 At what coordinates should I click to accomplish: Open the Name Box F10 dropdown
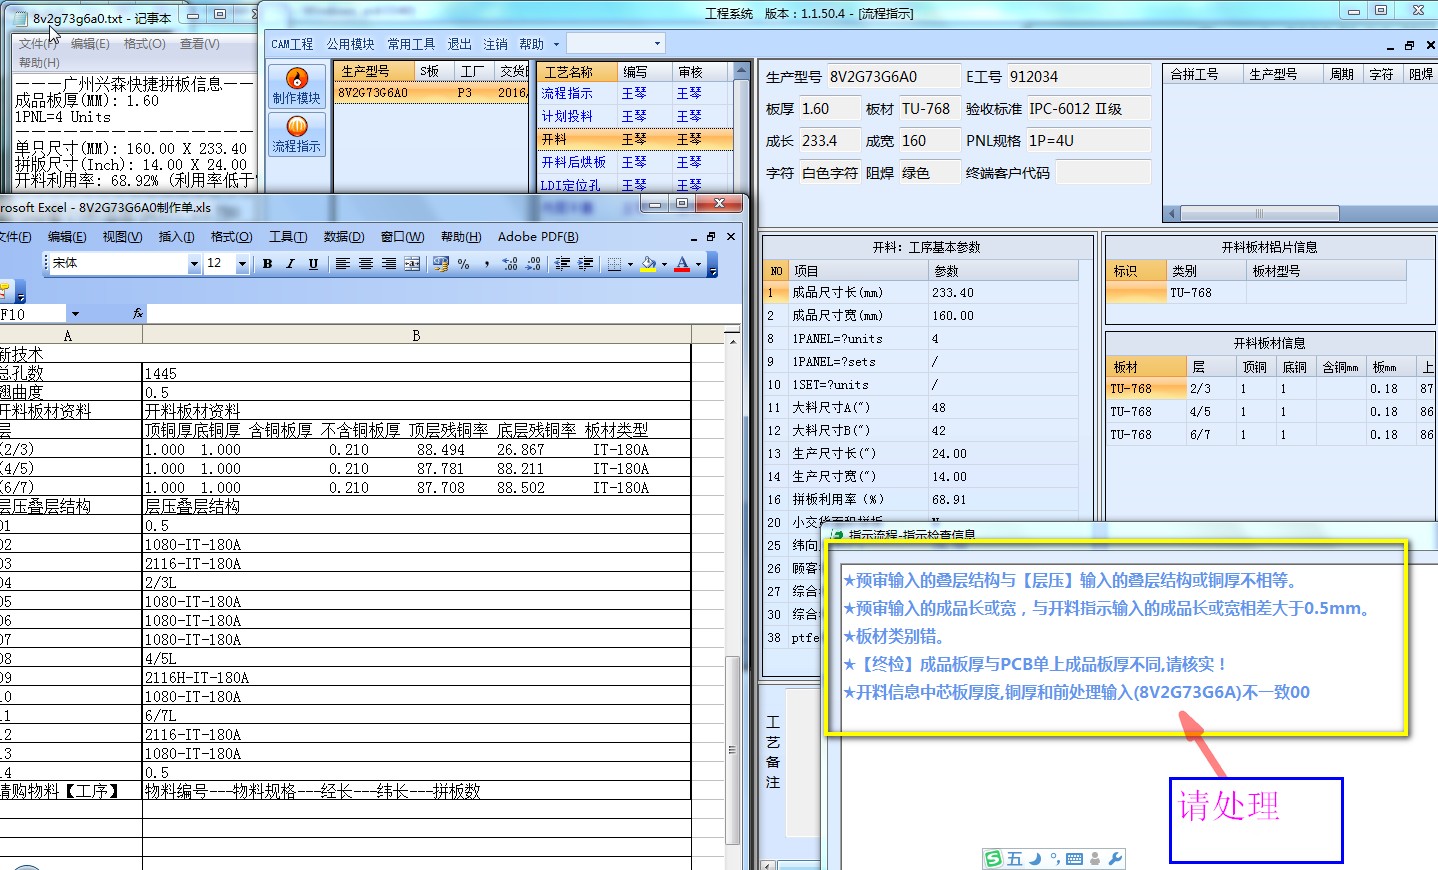click(x=75, y=314)
